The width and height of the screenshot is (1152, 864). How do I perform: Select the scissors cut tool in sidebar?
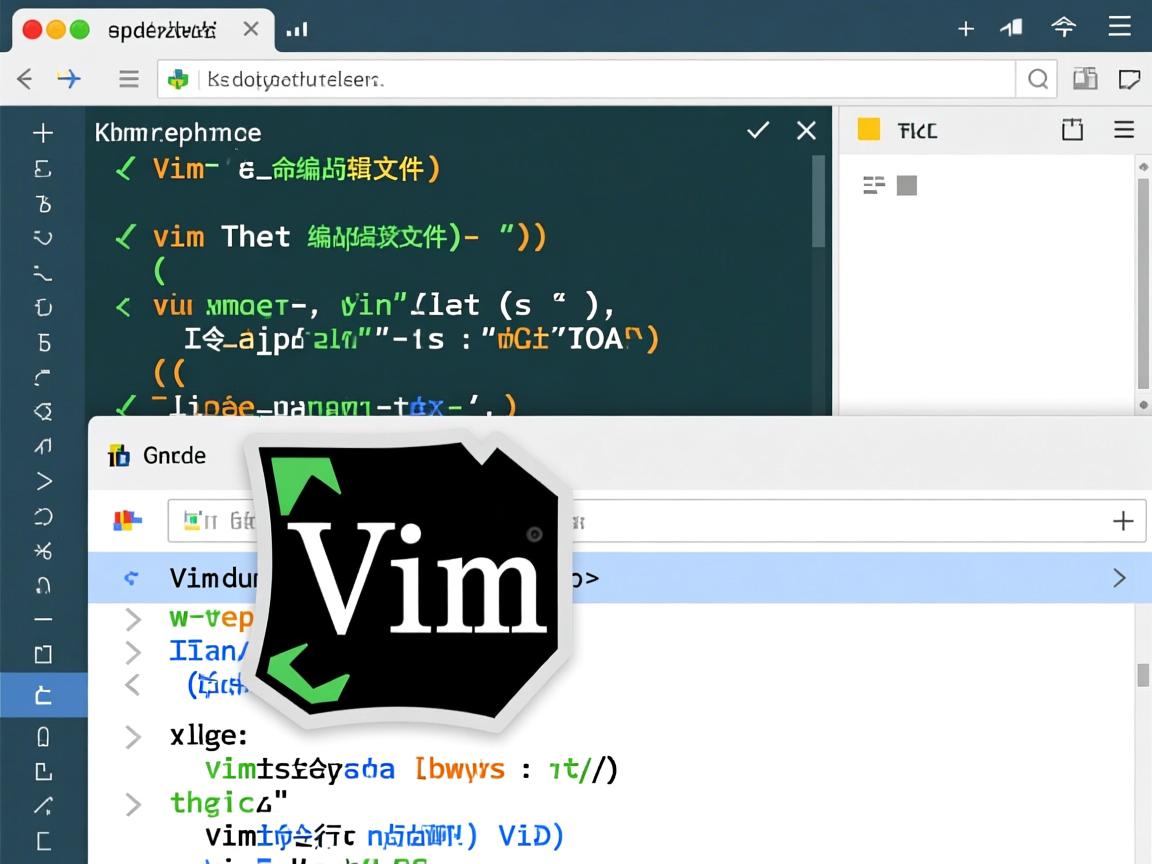[42, 551]
